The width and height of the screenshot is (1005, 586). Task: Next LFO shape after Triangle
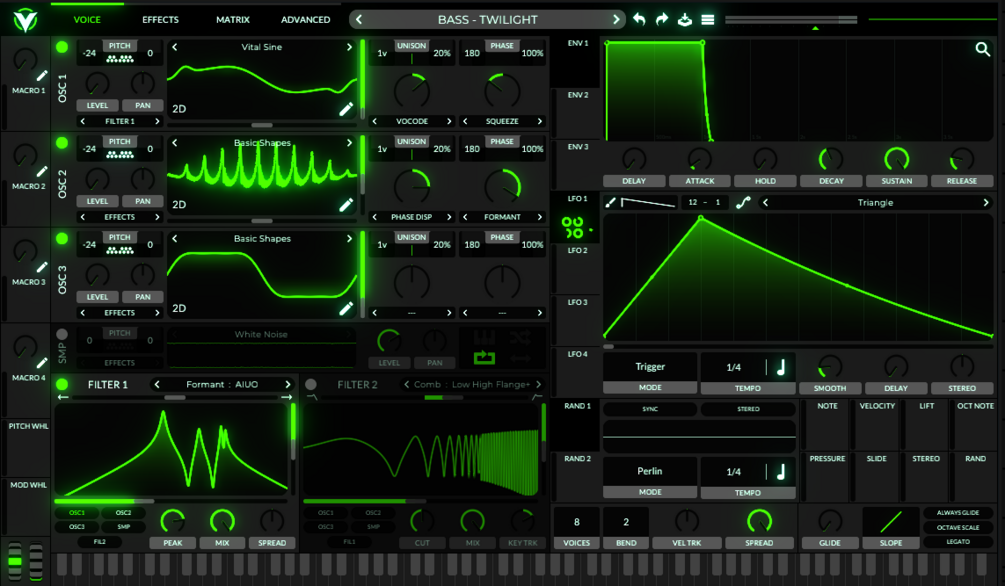pos(986,203)
